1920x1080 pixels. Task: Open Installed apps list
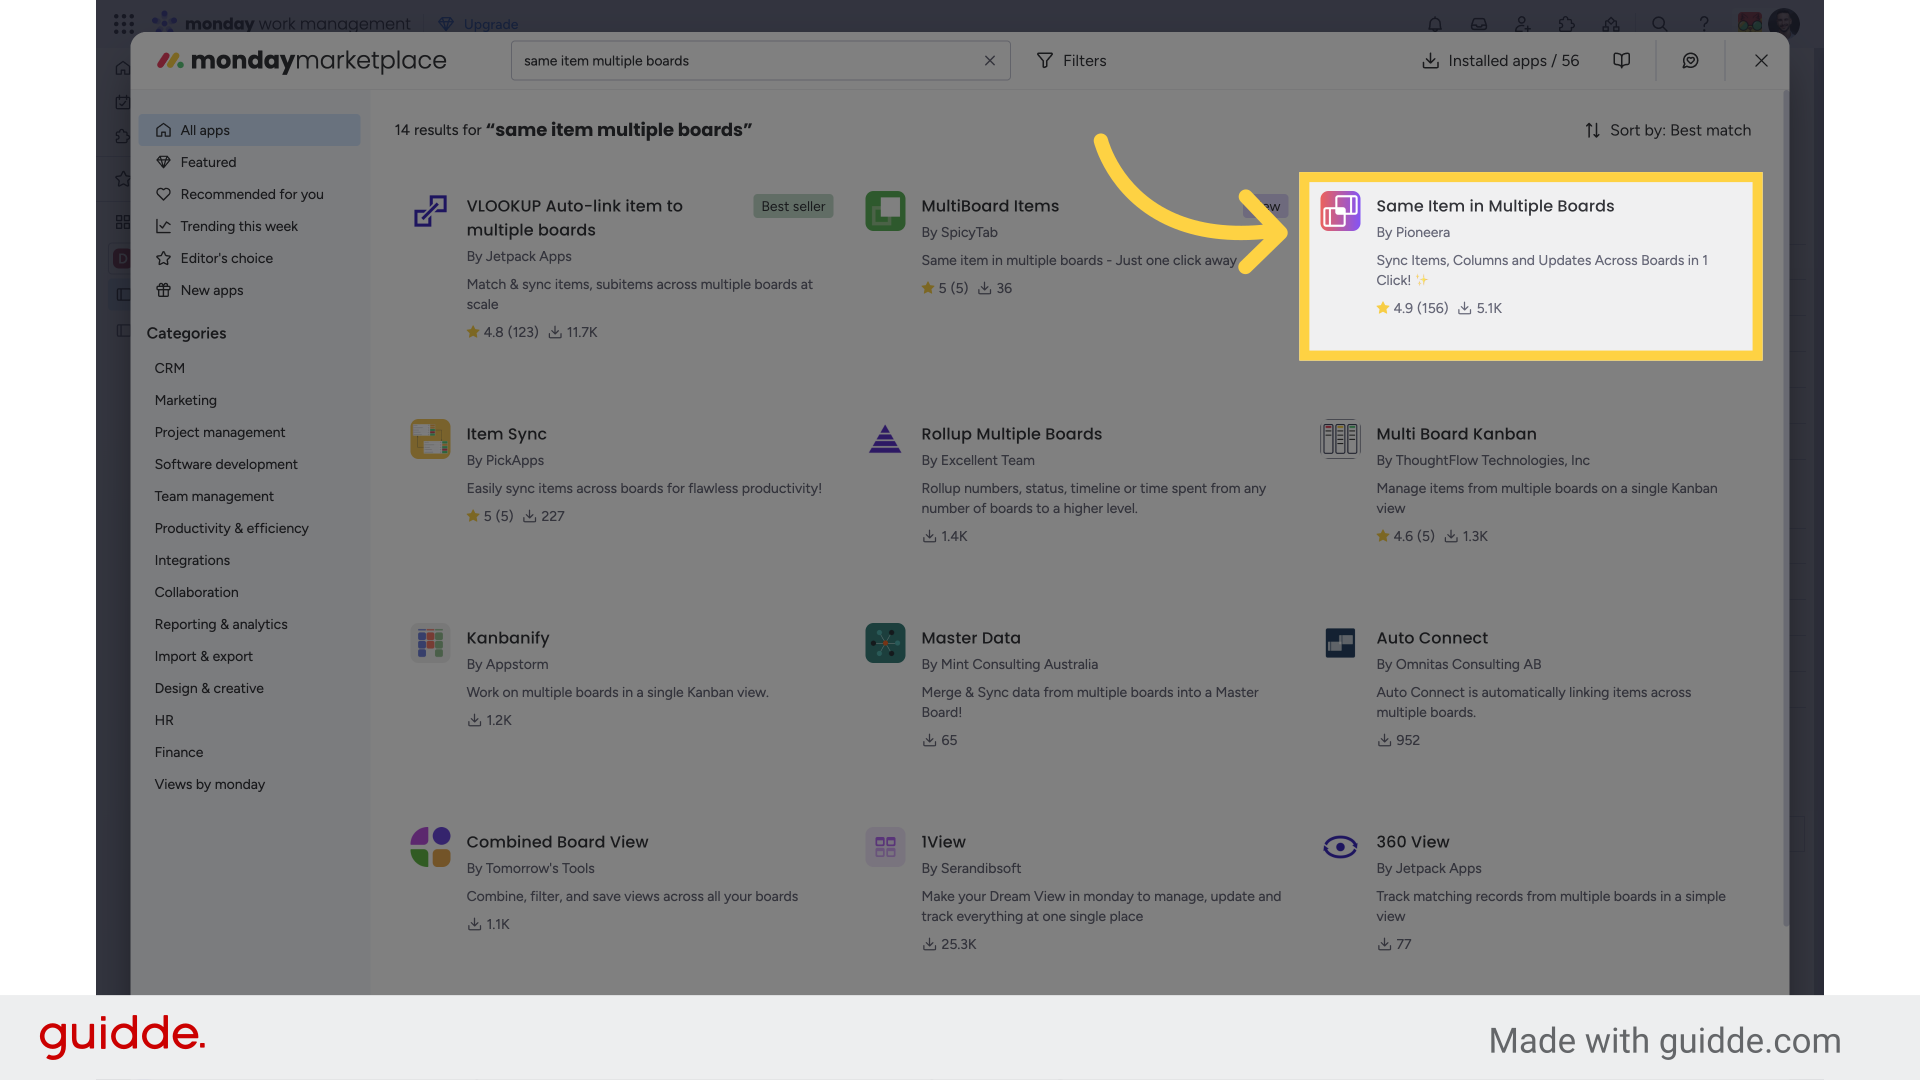[x=1500, y=61]
